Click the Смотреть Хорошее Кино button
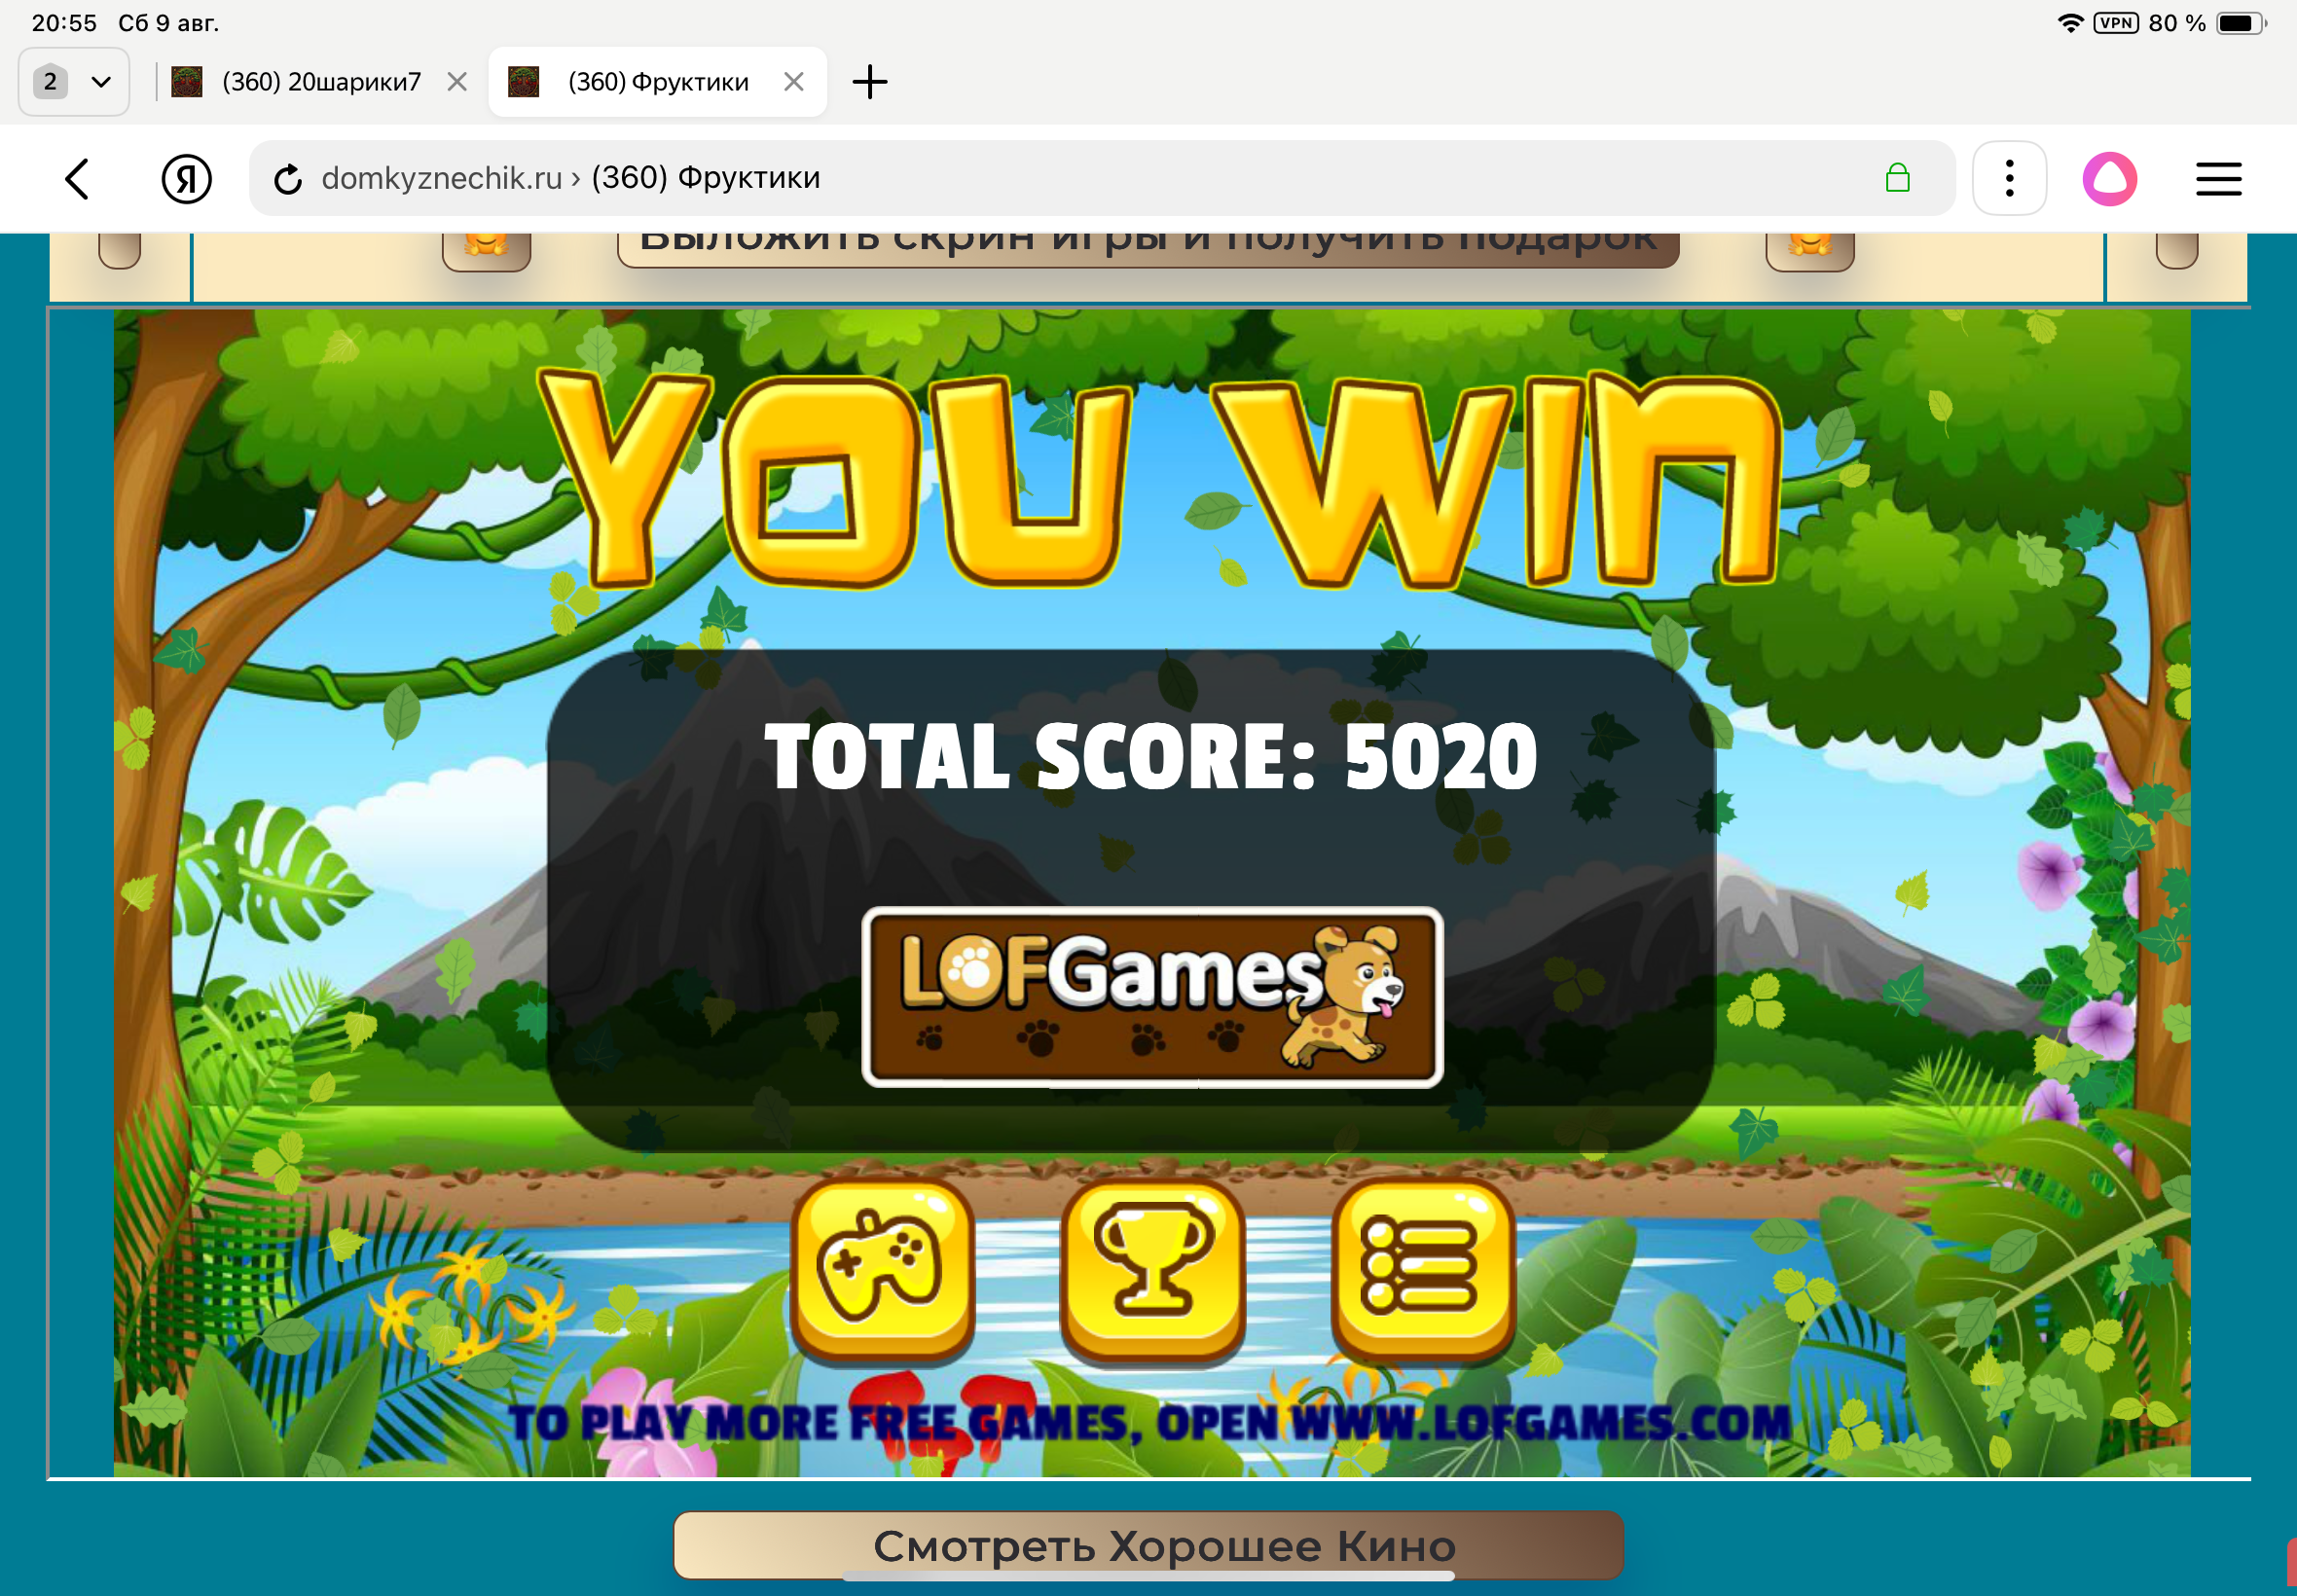The height and width of the screenshot is (1596, 2297). (x=1148, y=1545)
